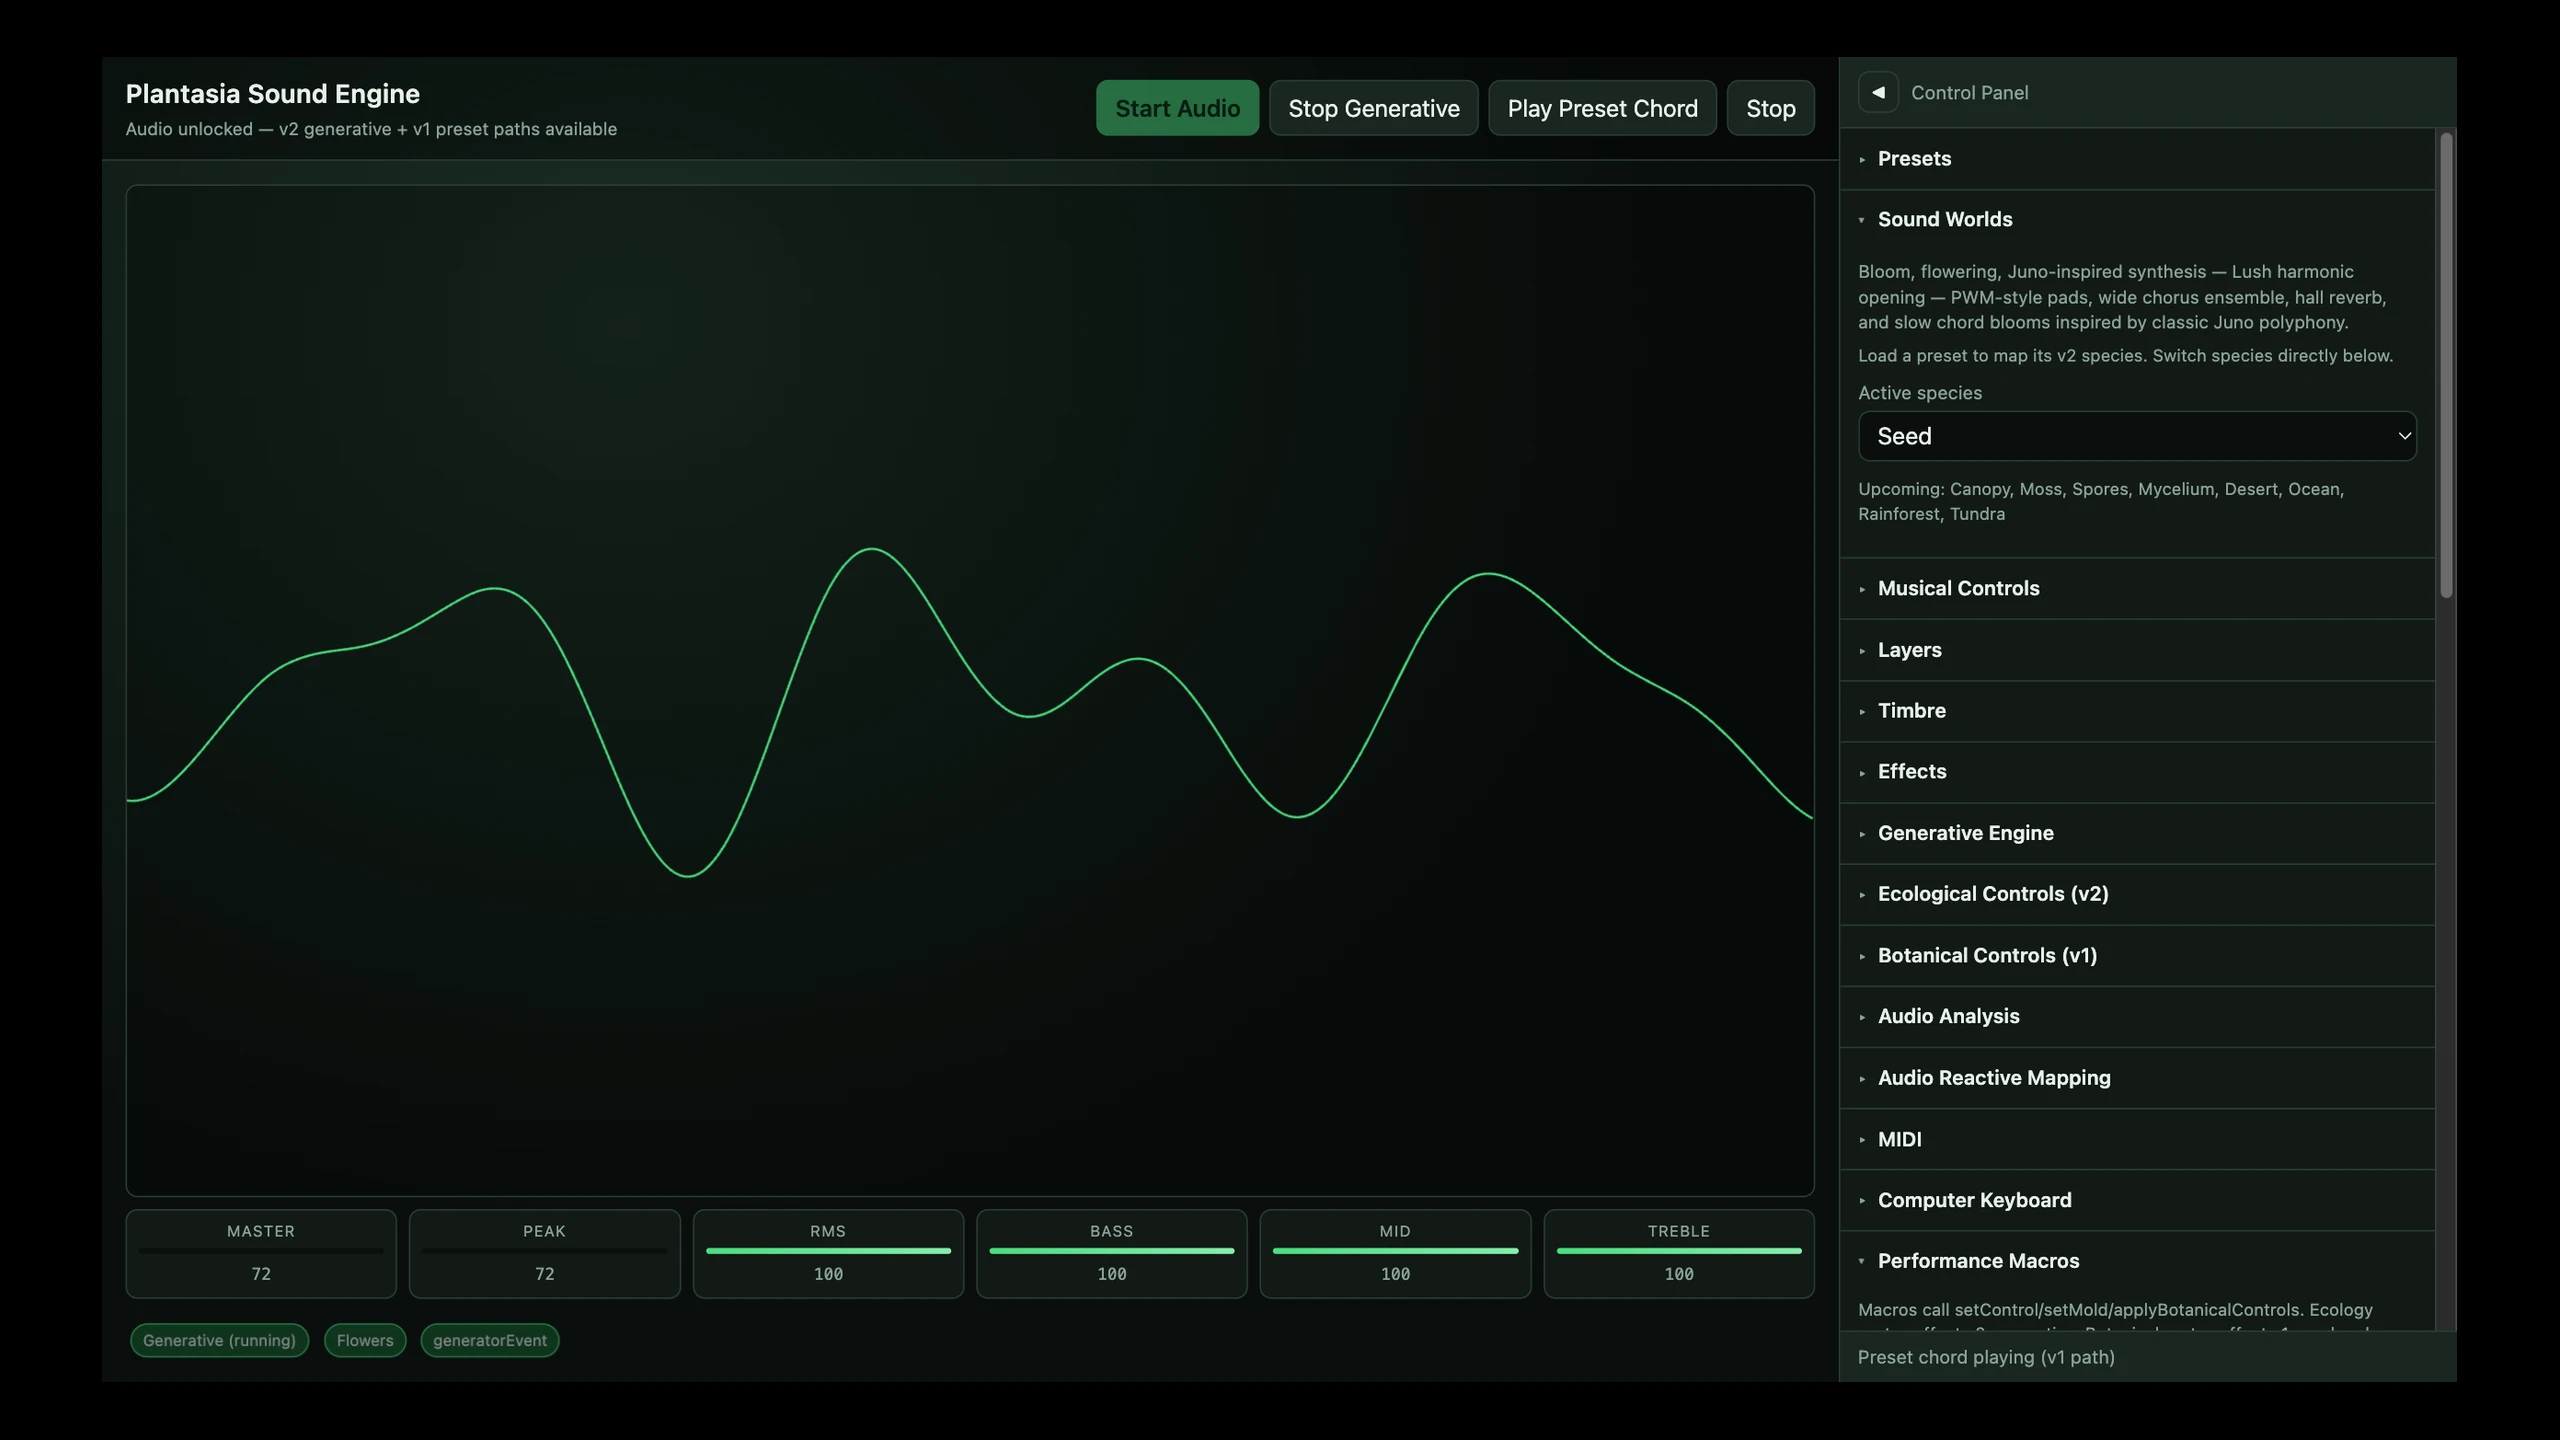Image resolution: width=2560 pixels, height=1440 pixels.
Task: Expand the Generative Engine section
Action: pos(2137,833)
